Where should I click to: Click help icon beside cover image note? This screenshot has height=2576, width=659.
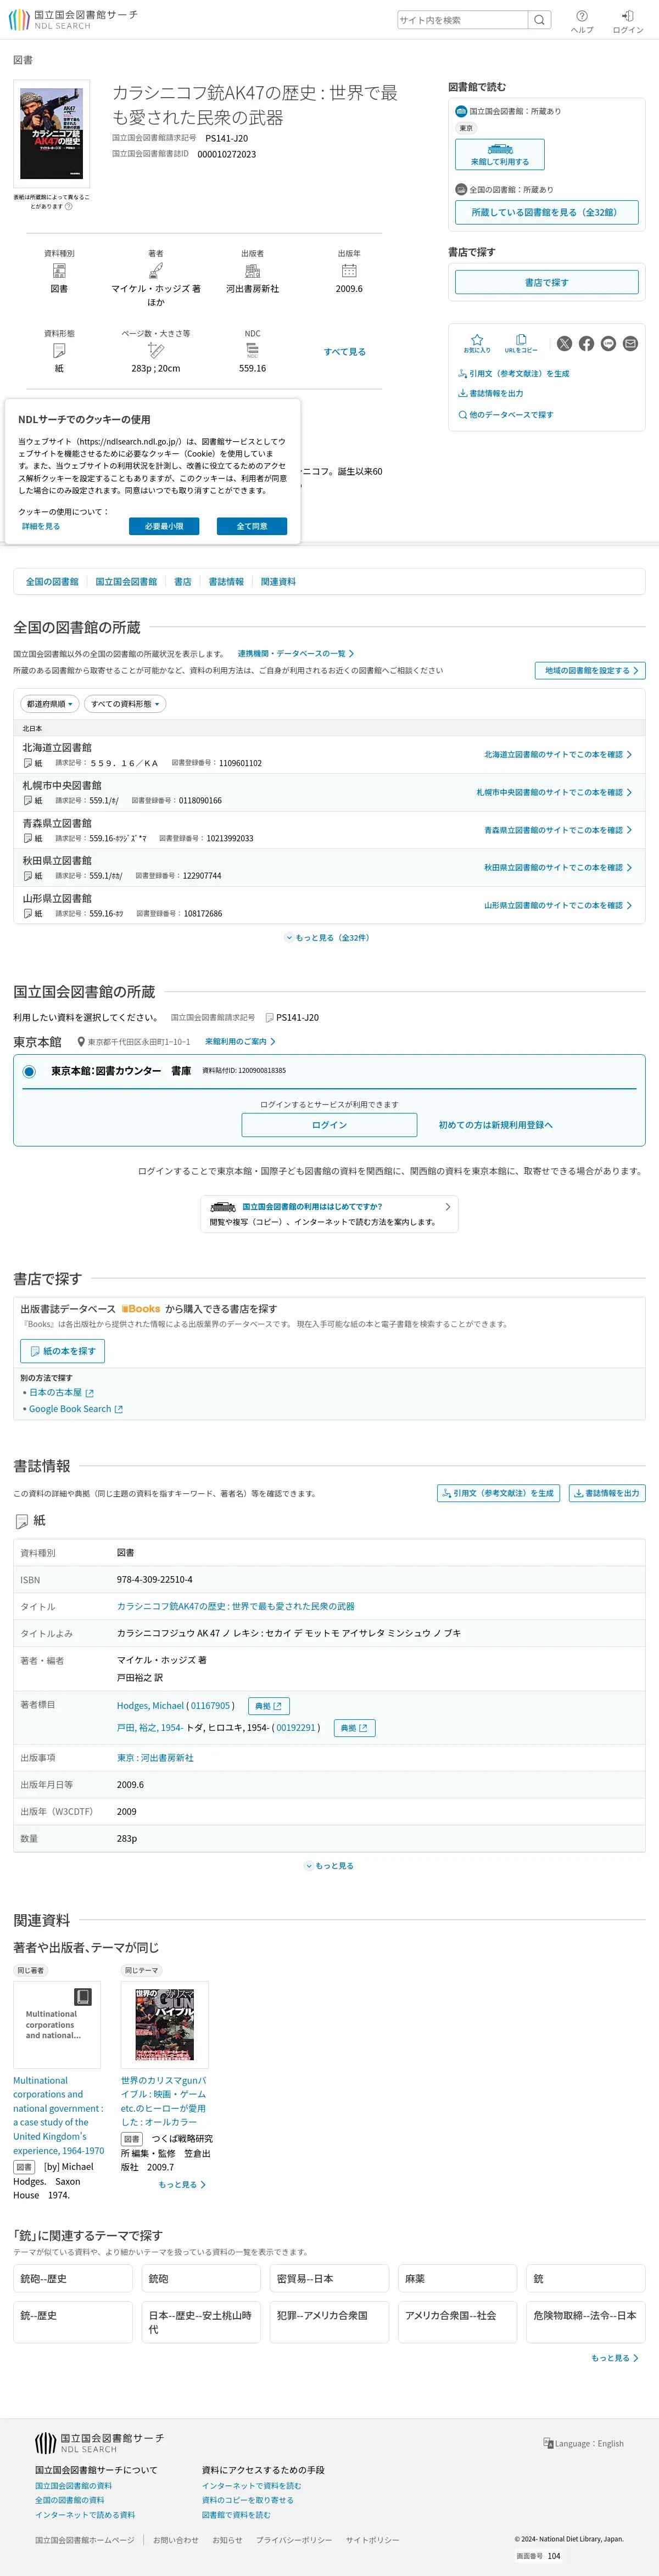click(x=69, y=206)
